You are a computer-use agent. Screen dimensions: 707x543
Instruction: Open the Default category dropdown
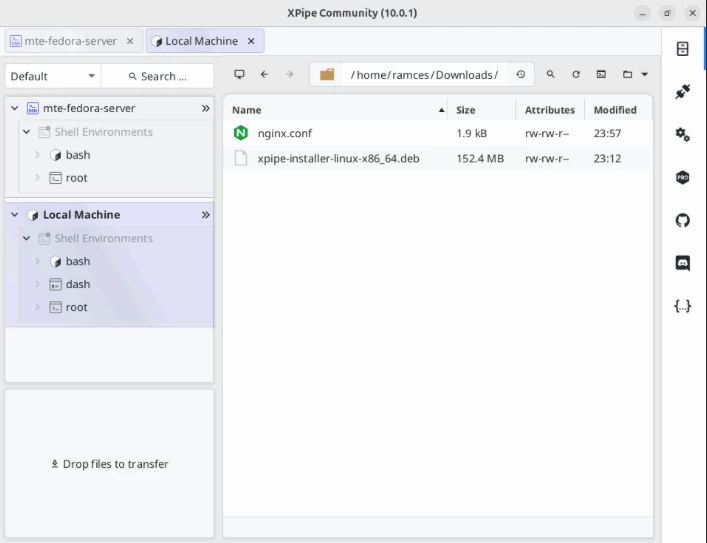(53, 76)
